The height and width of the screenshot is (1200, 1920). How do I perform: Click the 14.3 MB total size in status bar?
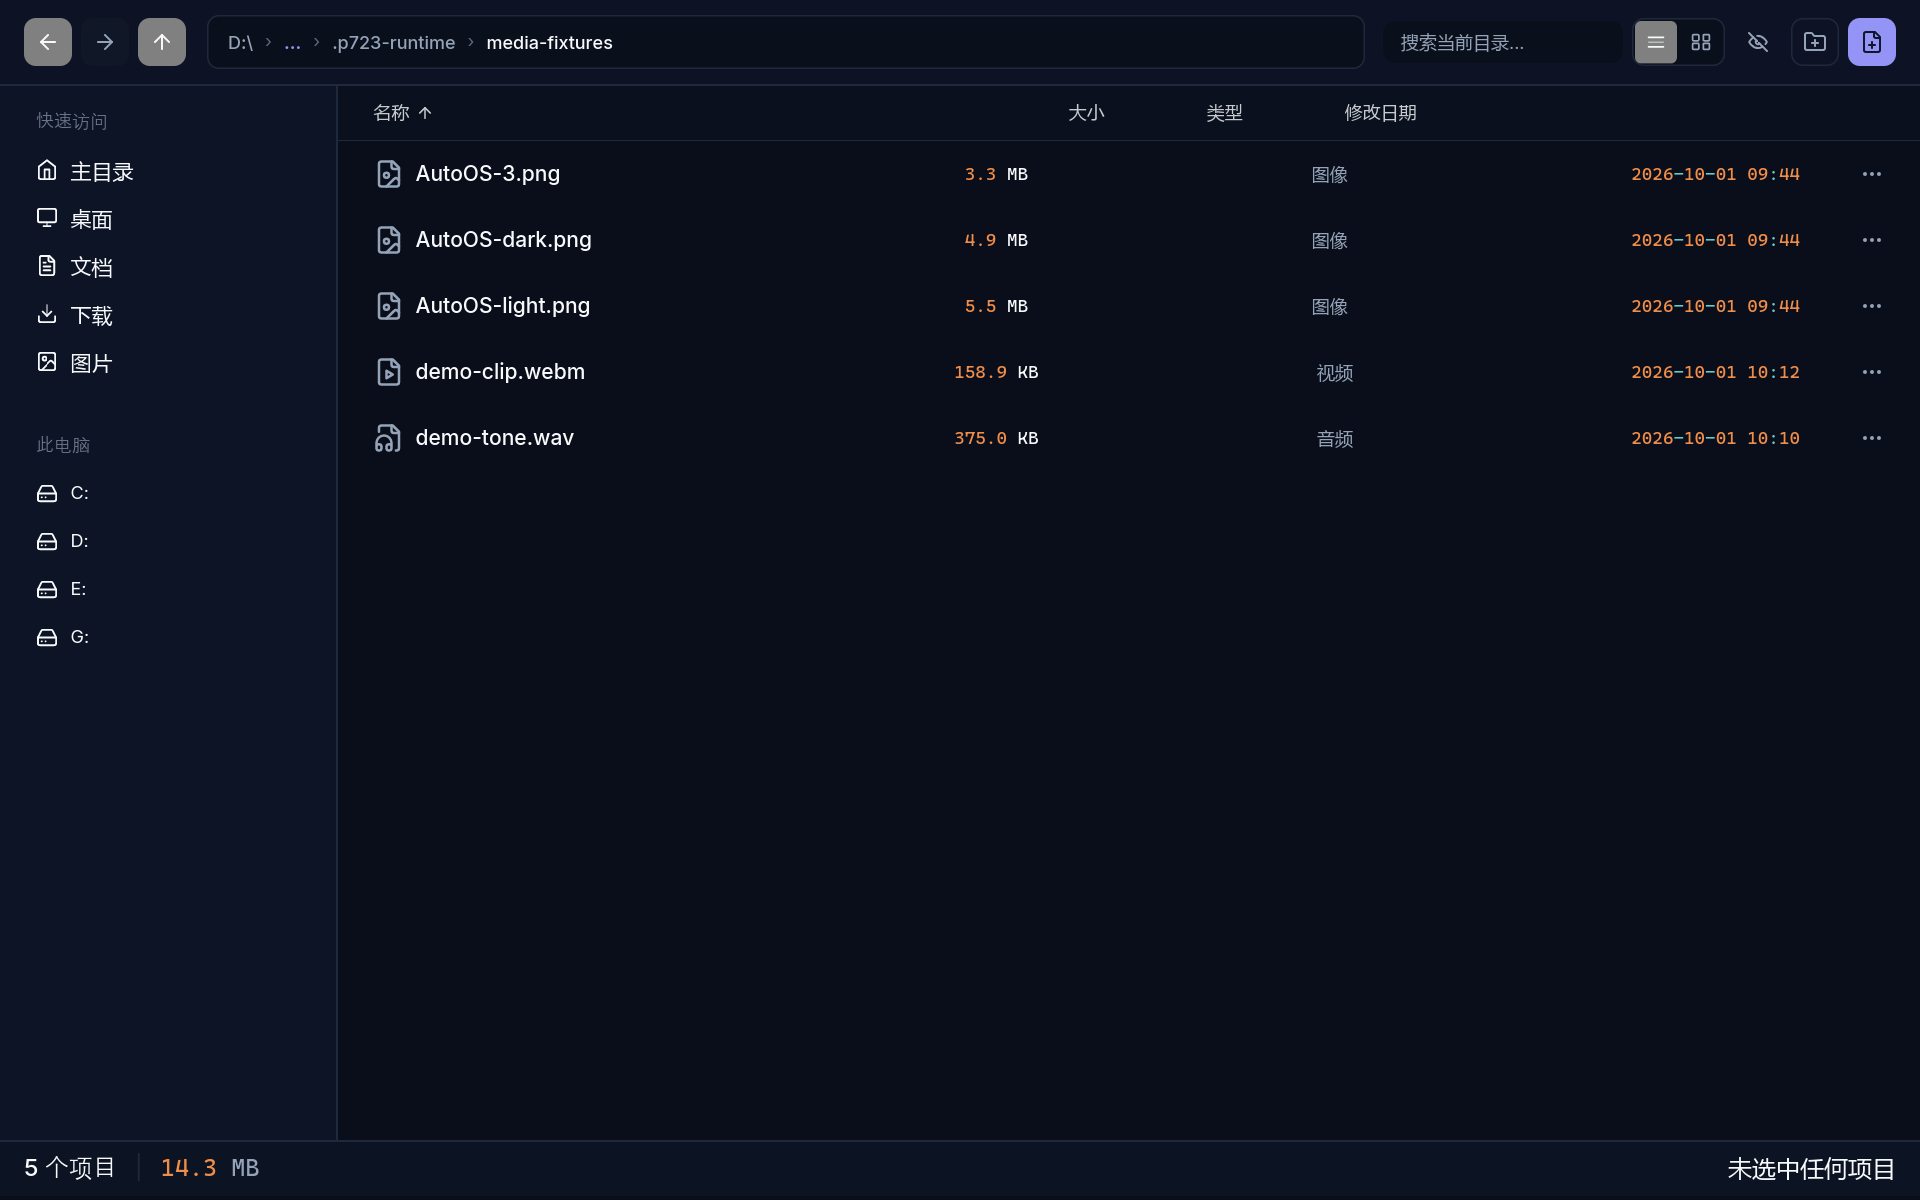(x=210, y=1168)
